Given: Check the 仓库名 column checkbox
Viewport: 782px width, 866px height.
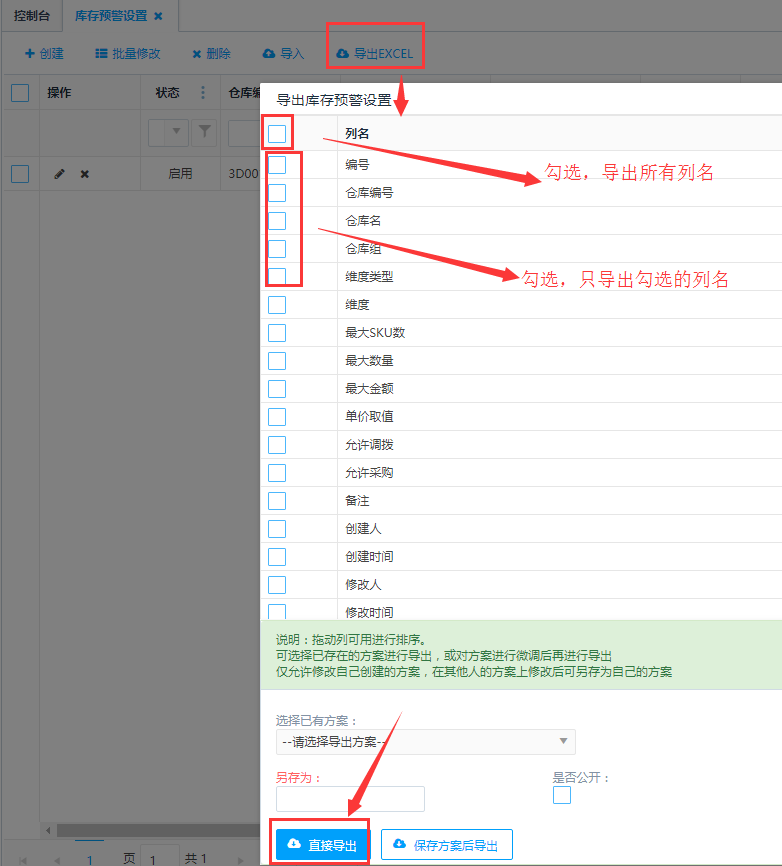Looking at the screenshot, I should [277, 220].
